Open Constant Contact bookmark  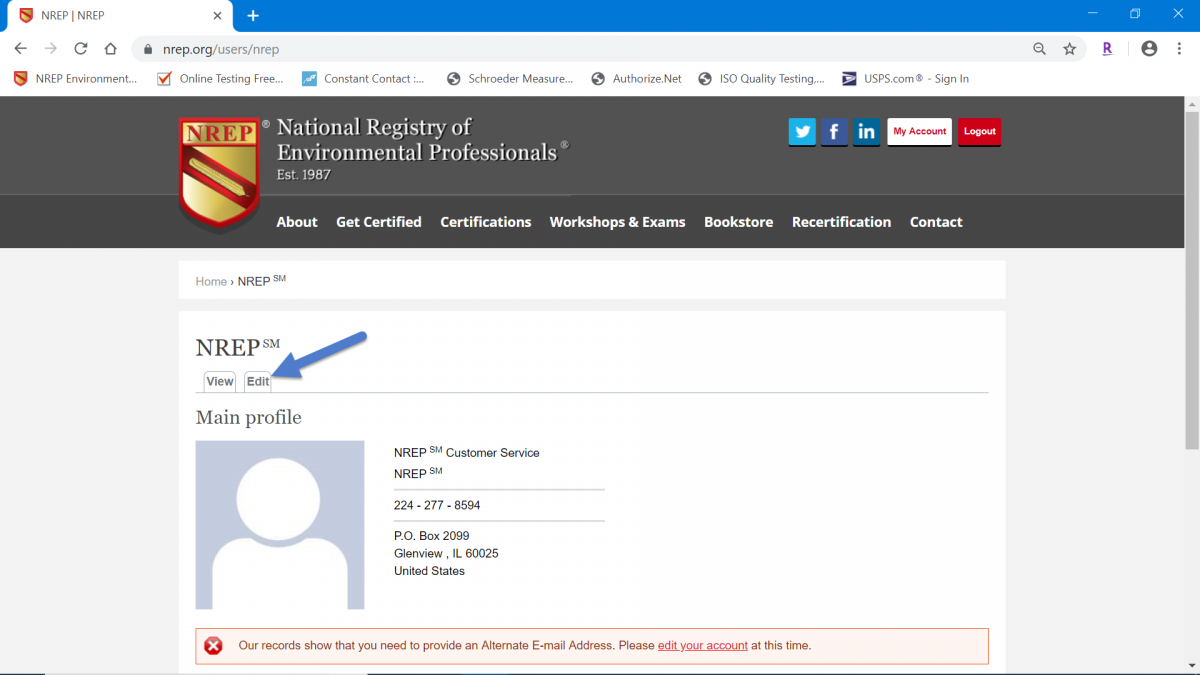[363, 78]
